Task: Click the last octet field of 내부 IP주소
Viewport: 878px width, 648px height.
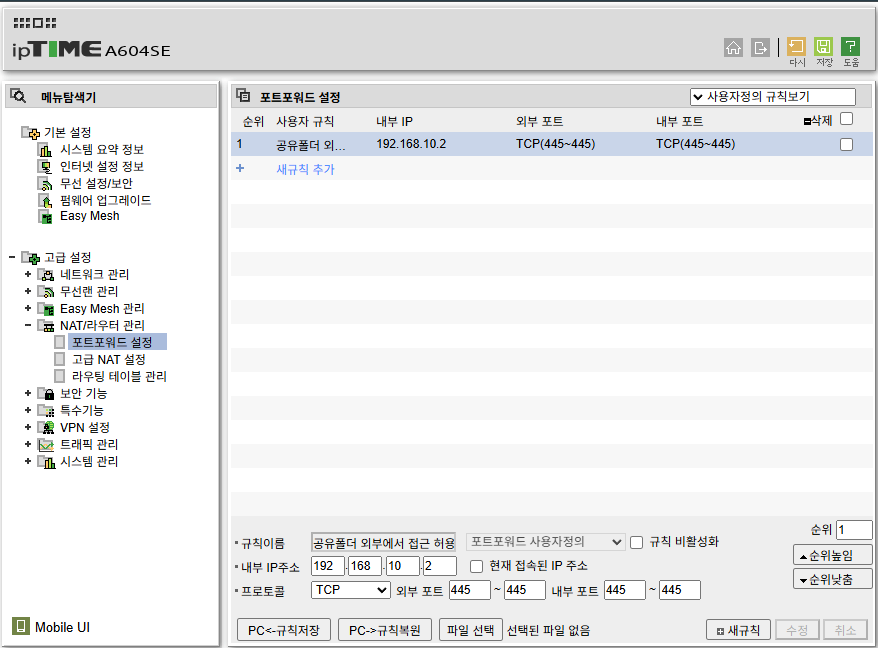Action: (440, 566)
